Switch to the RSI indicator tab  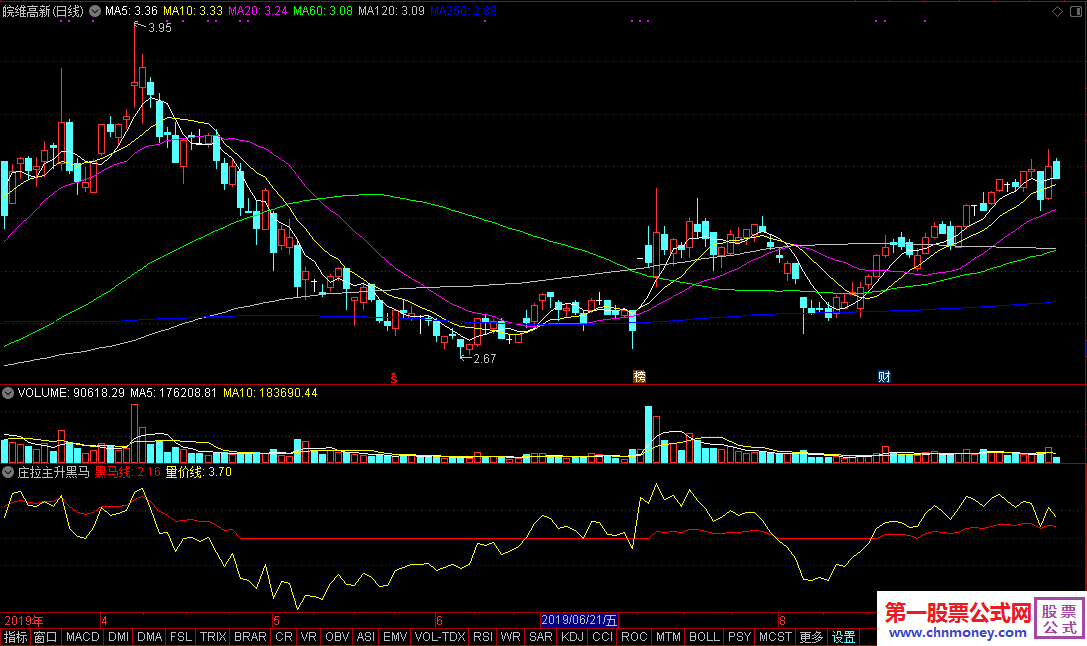pyautogui.click(x=483, y=637)
